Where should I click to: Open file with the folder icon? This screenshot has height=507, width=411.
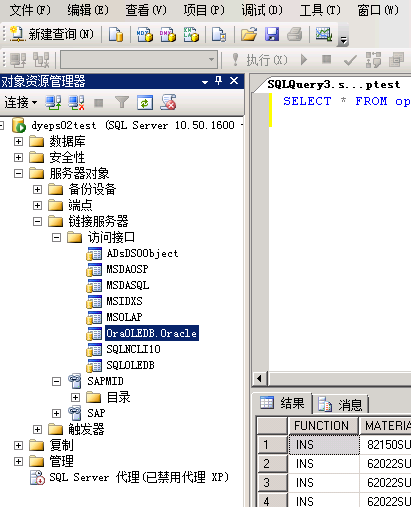coord(249,34)
